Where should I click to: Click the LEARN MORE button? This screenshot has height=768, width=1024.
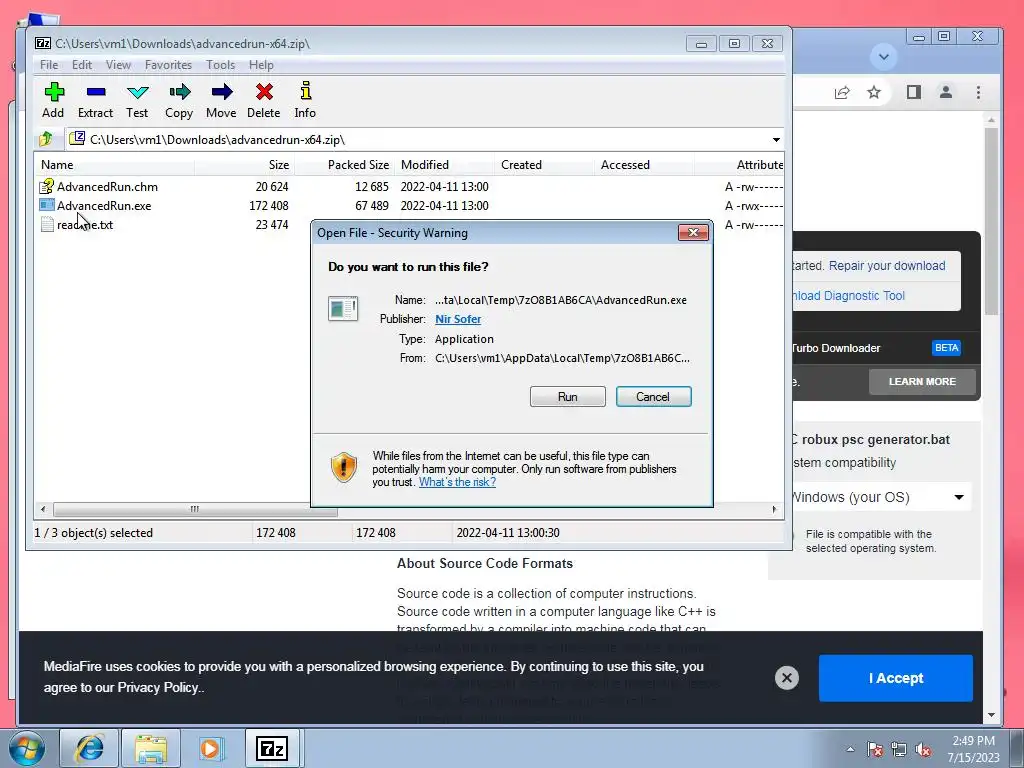(922, 381)
